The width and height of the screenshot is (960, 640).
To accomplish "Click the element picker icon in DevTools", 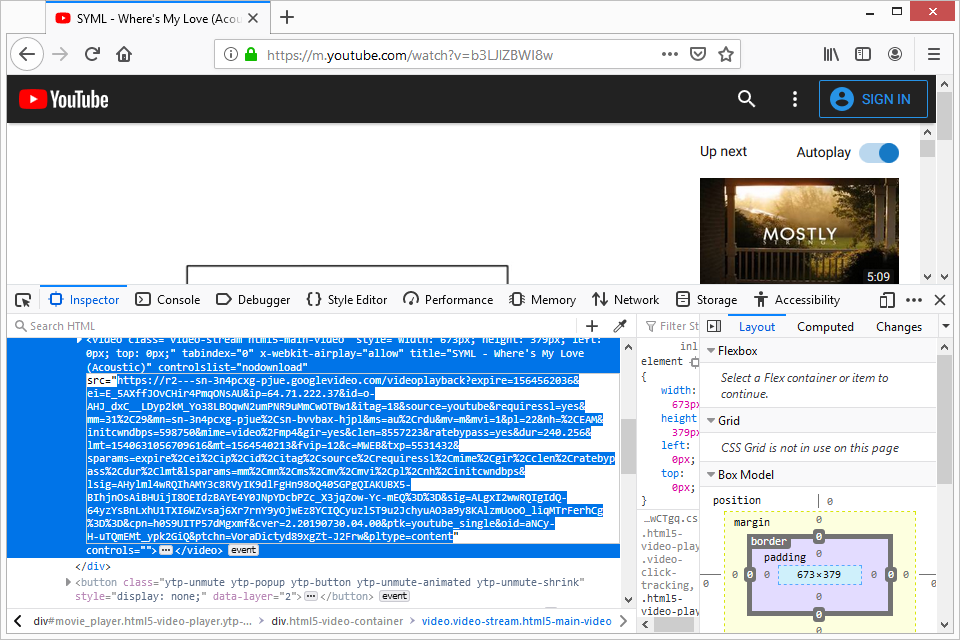I will (23, 299).
